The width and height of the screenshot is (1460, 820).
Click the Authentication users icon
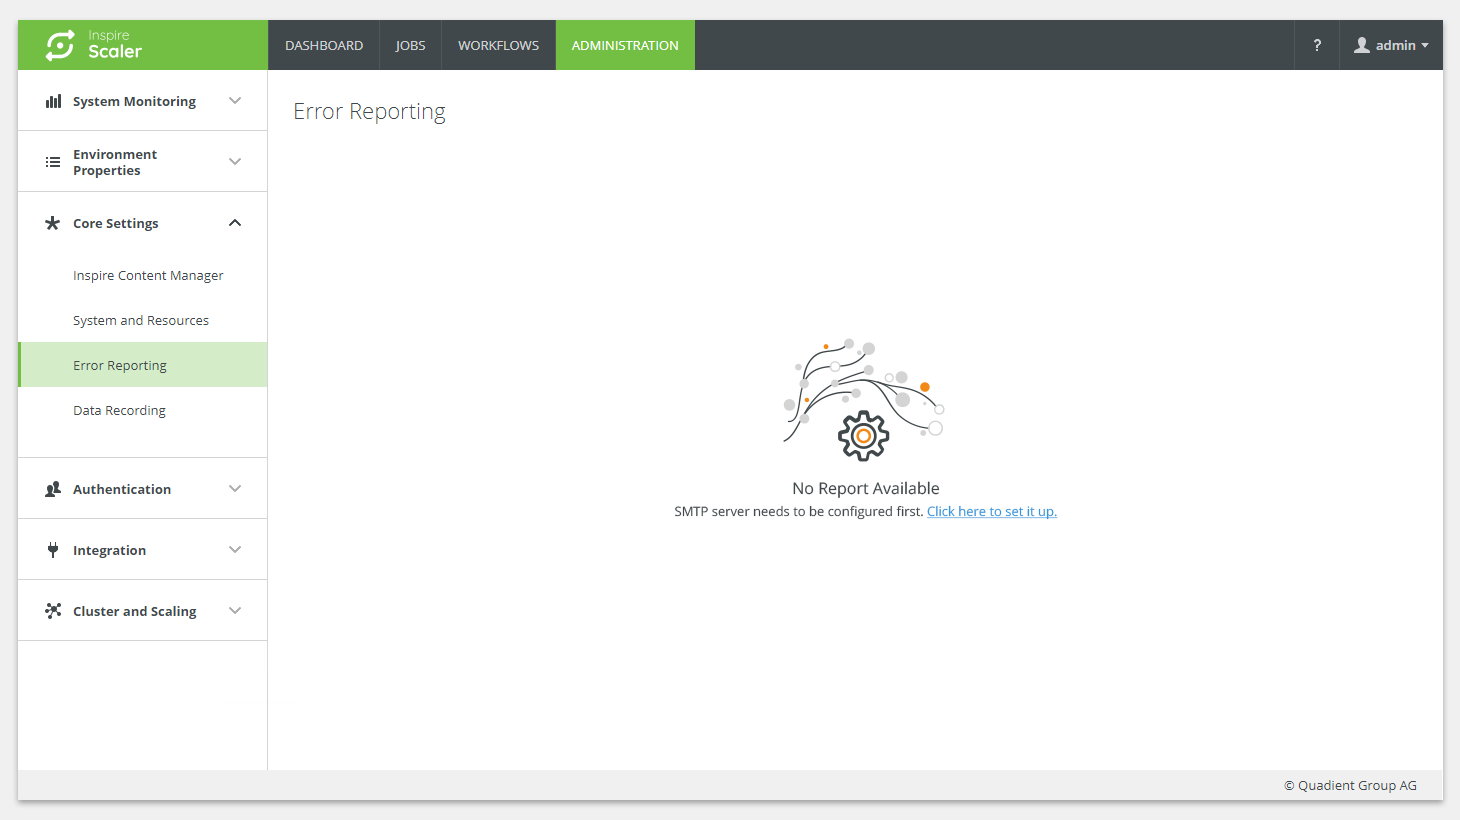[53, 489]
